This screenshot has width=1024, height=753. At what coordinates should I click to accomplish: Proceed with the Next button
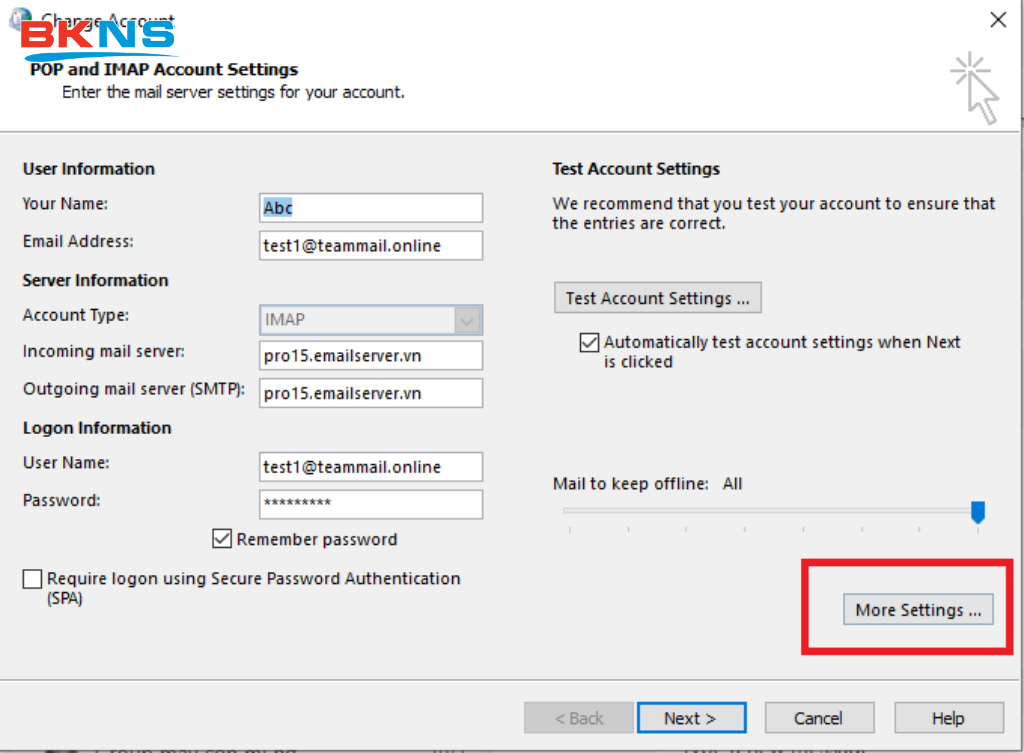click(690, 718)
